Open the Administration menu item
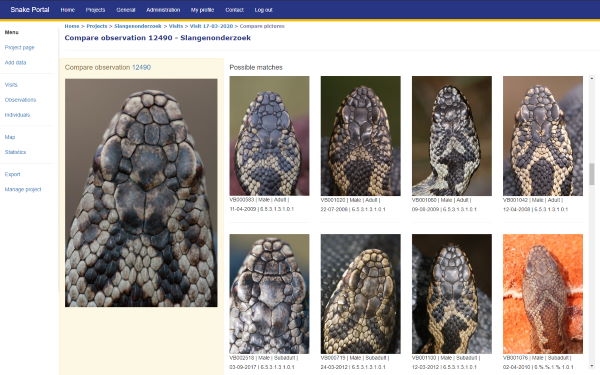This screenshot has width=600, height=375. 163,10
